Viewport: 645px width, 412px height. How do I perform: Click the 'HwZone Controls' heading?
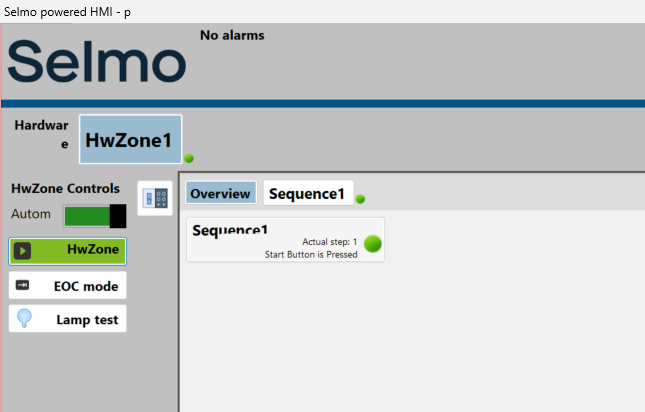click(65, 188)
